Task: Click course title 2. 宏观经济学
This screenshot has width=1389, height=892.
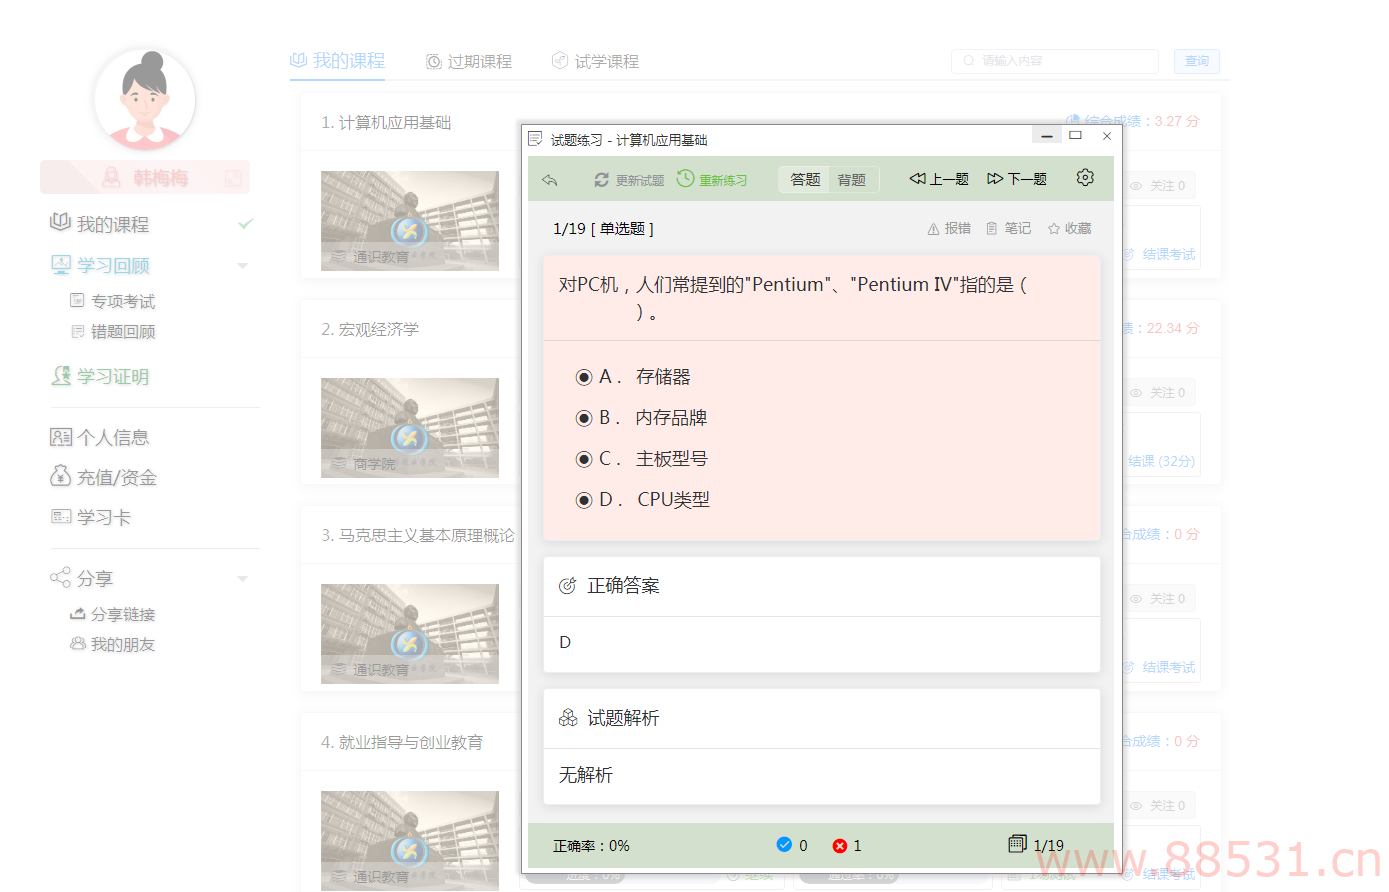Action: [x=370, y=329]
